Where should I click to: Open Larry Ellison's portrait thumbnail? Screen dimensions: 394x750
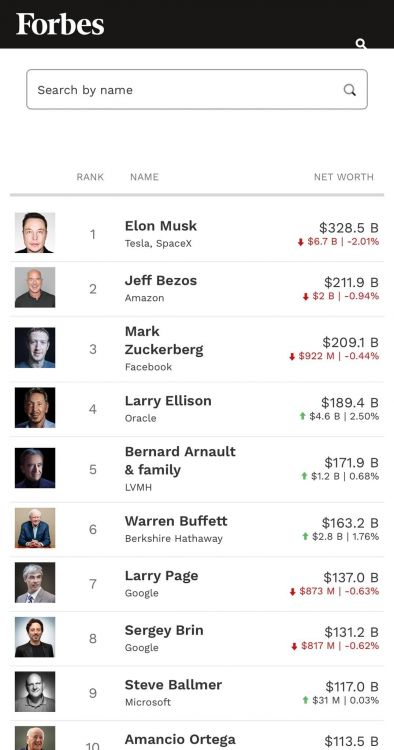point(35,408)
